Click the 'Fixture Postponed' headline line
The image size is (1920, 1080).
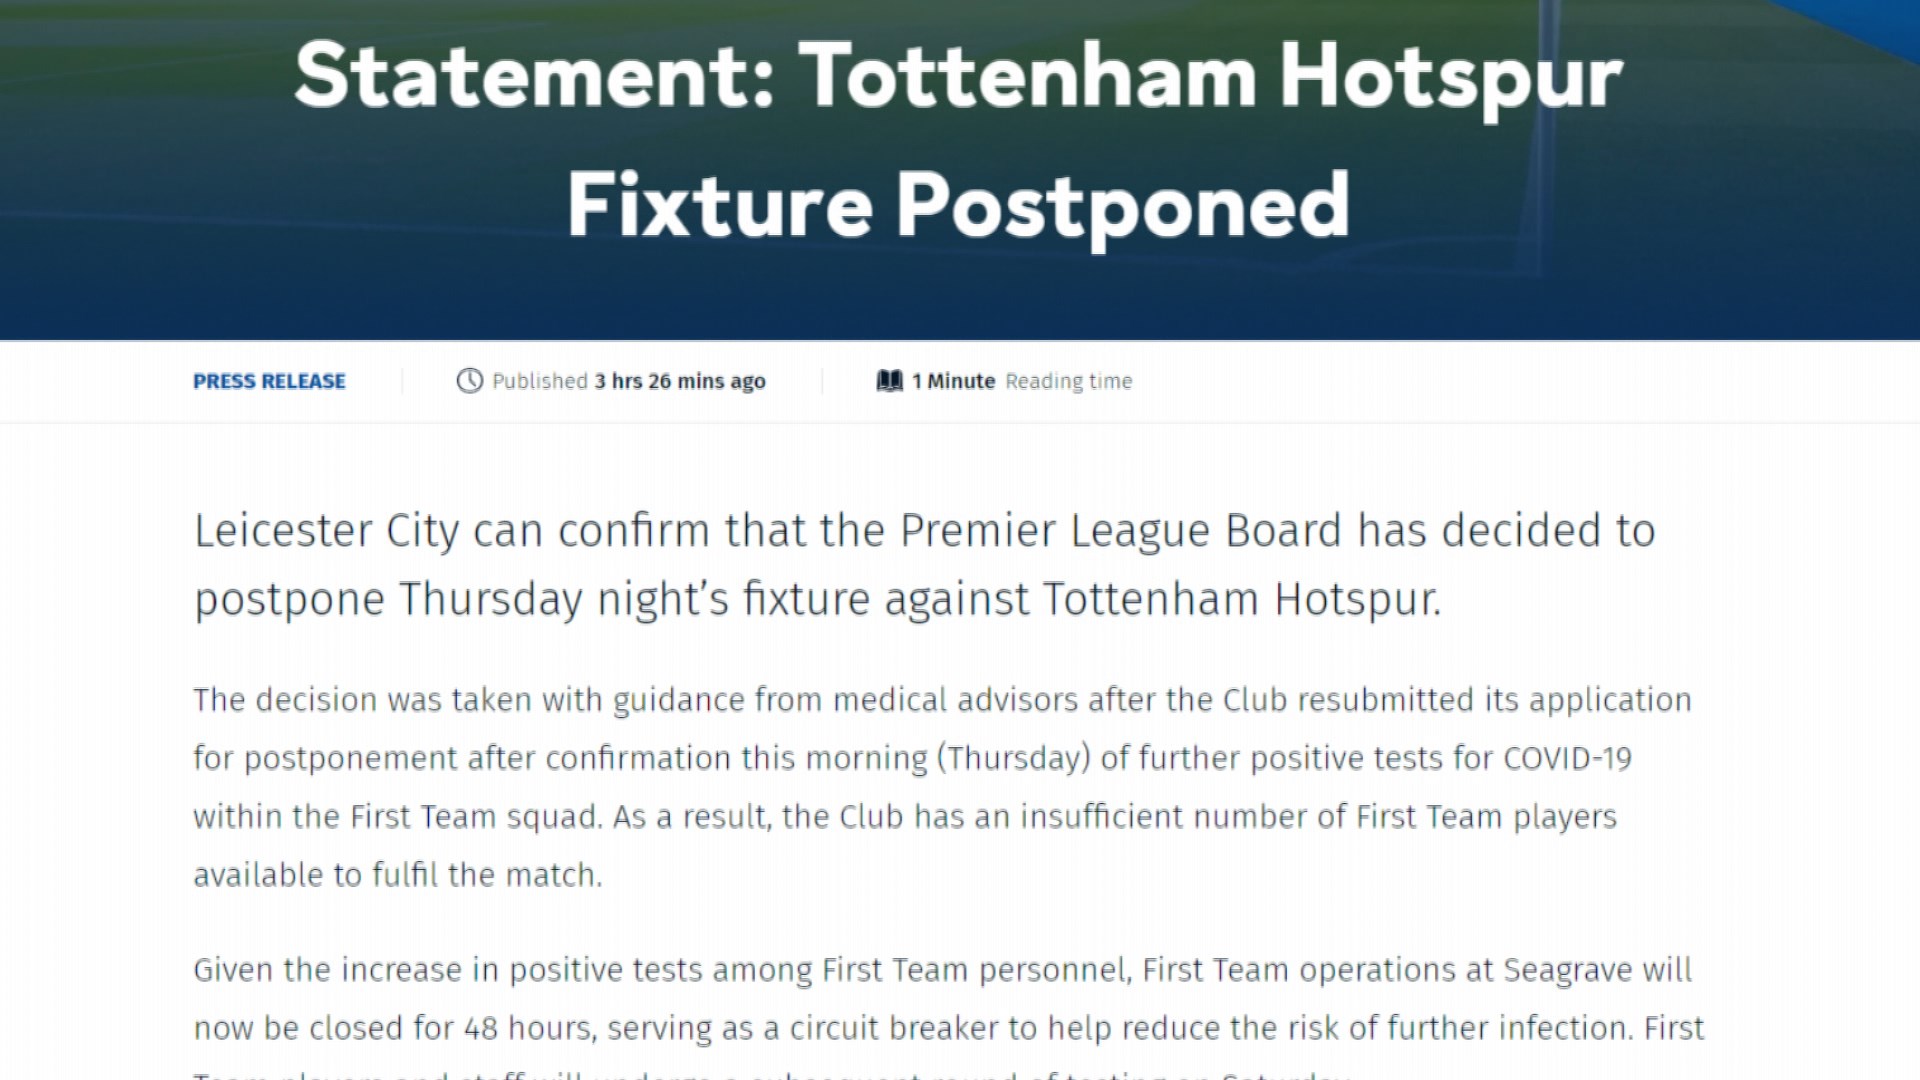click(x=959, y=206)
